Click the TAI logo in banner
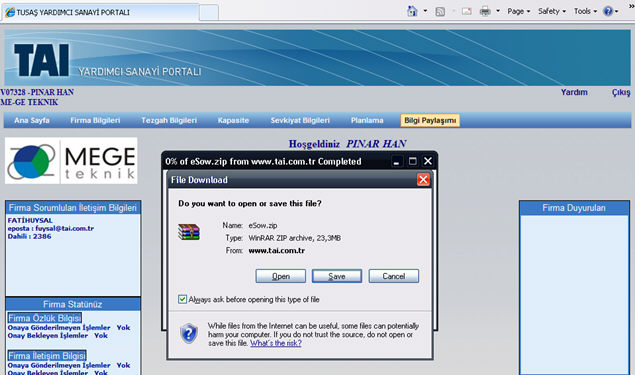Image resolution: width=635 pixels, height=375 pixels. (x=42, y=60)
